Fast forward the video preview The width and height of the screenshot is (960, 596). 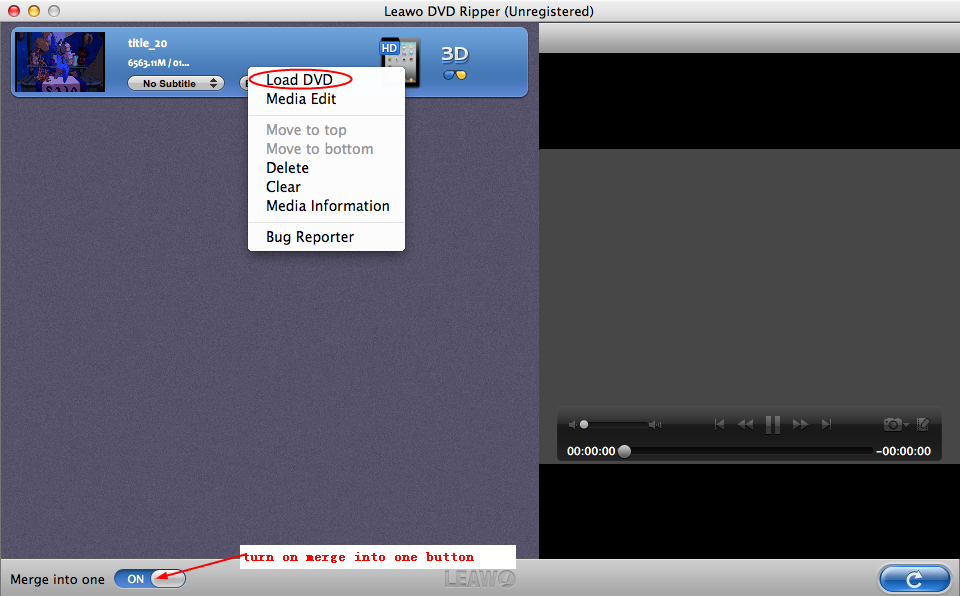(x=800, y=424)
